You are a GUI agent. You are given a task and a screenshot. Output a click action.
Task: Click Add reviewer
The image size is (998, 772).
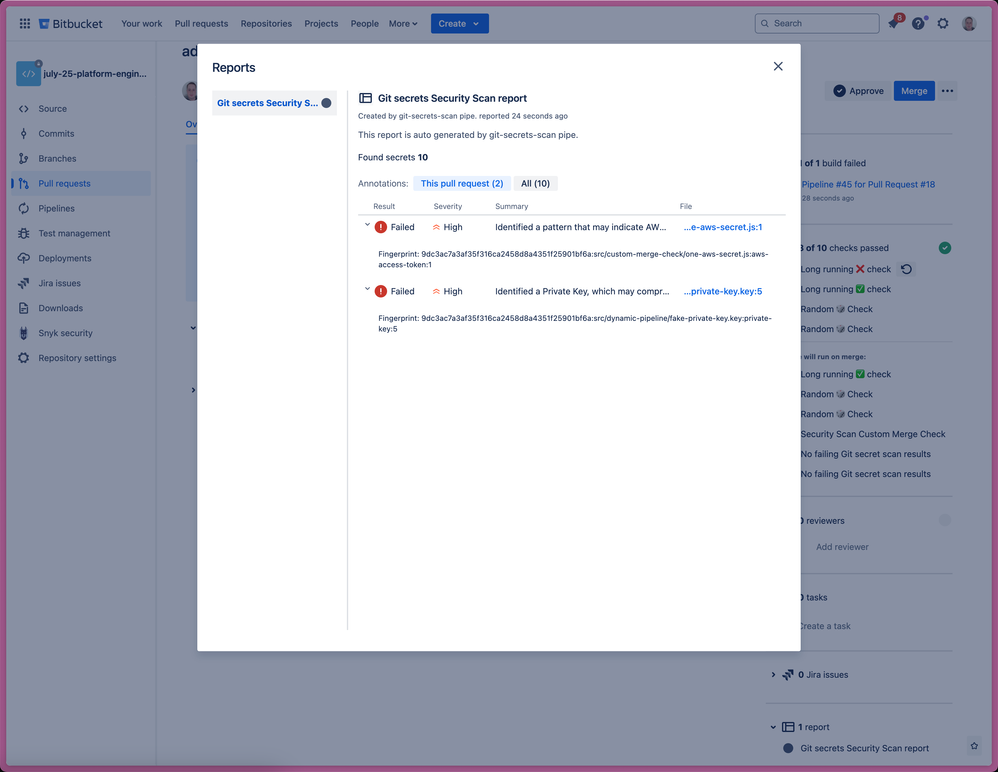point(842,547)
